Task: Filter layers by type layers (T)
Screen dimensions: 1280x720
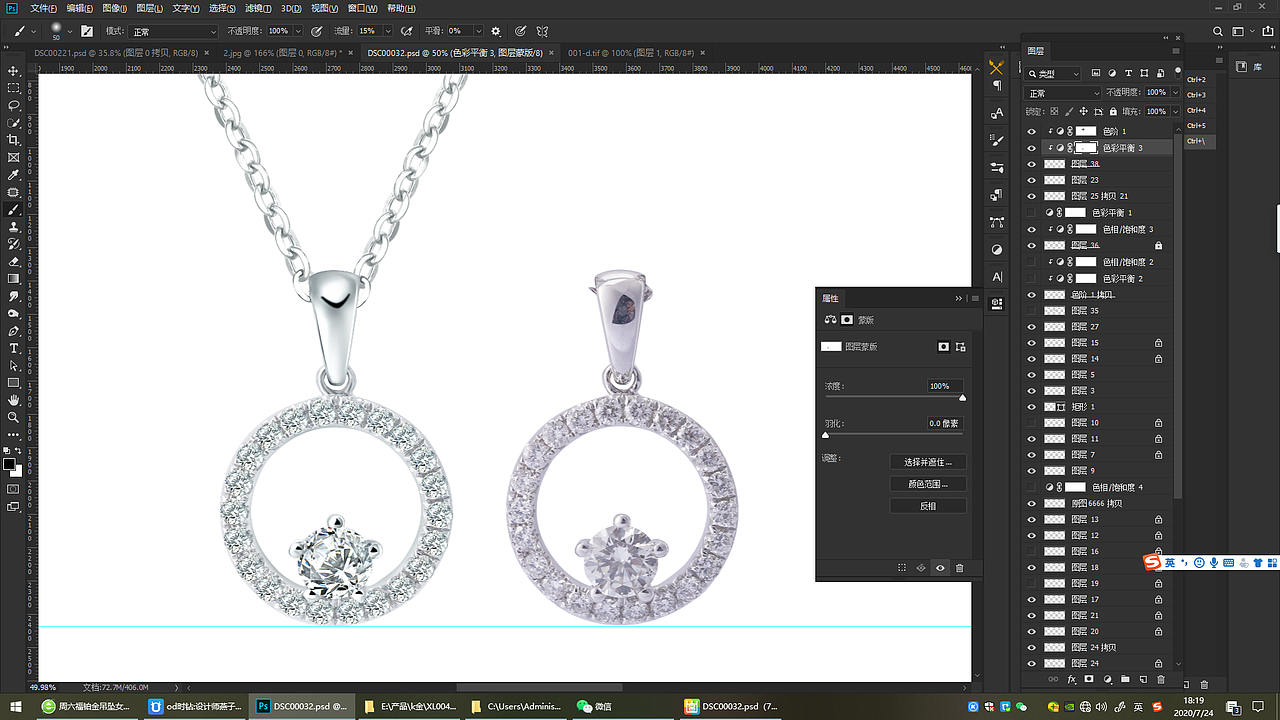Action: coord(1129,73)
